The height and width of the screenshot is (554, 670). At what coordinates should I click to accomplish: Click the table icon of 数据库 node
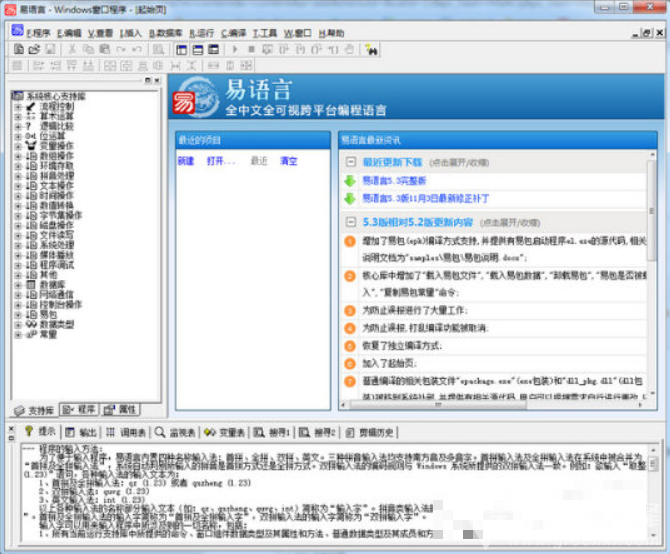pyautogui.click(x=31, y=284)
